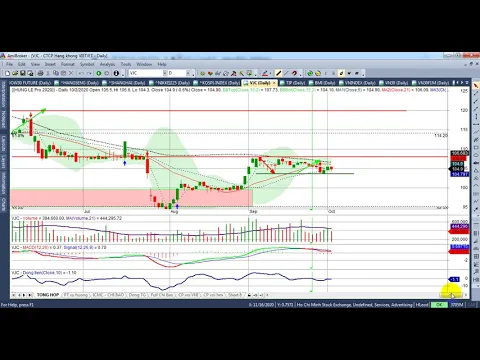Open the Format menu
Image resolution: width=480 pixels, height=360 pixels.
click(68, 64)
